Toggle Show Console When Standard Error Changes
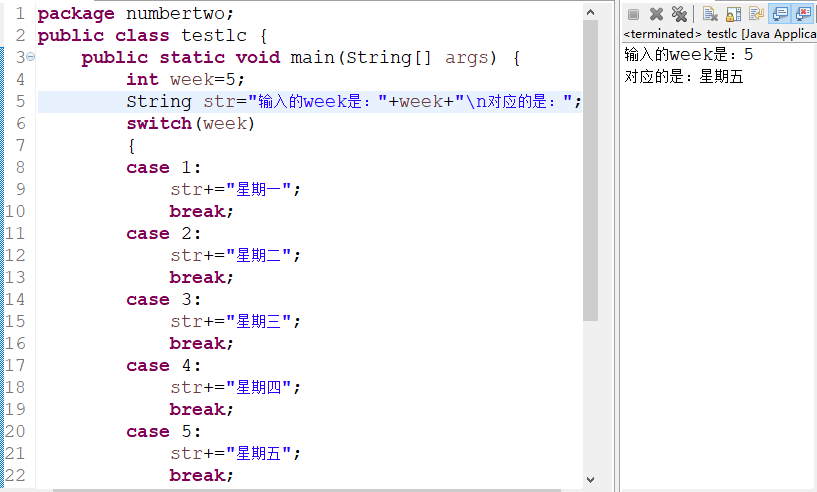The image size is (817, 492). tap(803, 14)
